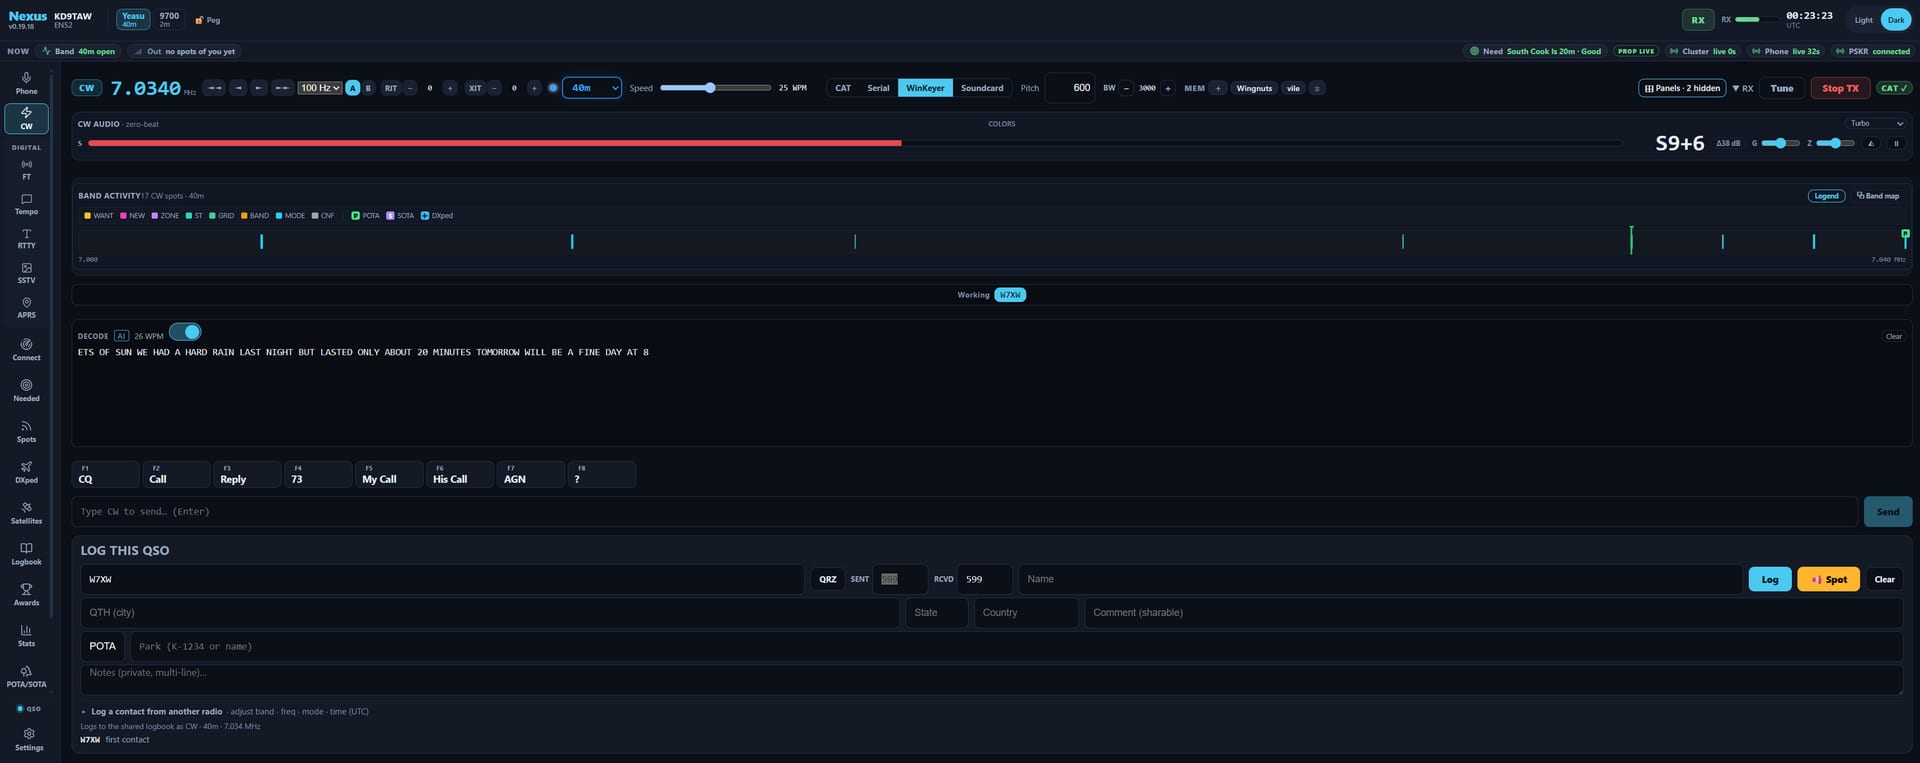Screen dimensions: 1920x763
Task: Open the FT digital mode
Action: [x=26, y=169]
